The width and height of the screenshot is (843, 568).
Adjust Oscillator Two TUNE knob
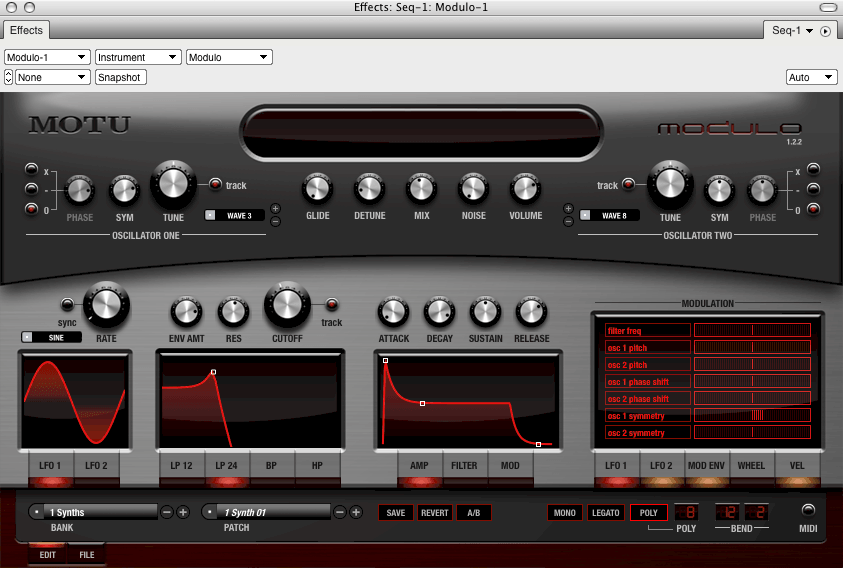[670, 184]
